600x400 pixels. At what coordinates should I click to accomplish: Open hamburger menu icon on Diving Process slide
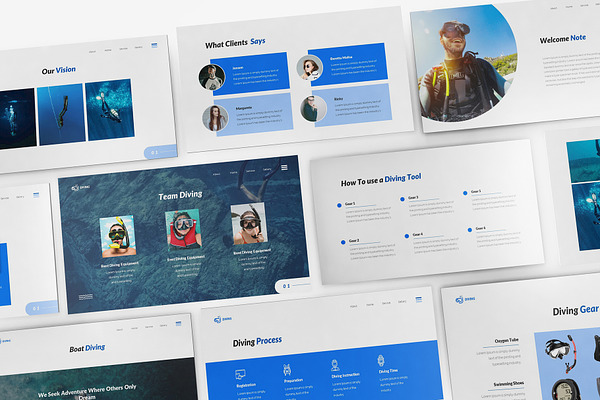coord(419,299)
